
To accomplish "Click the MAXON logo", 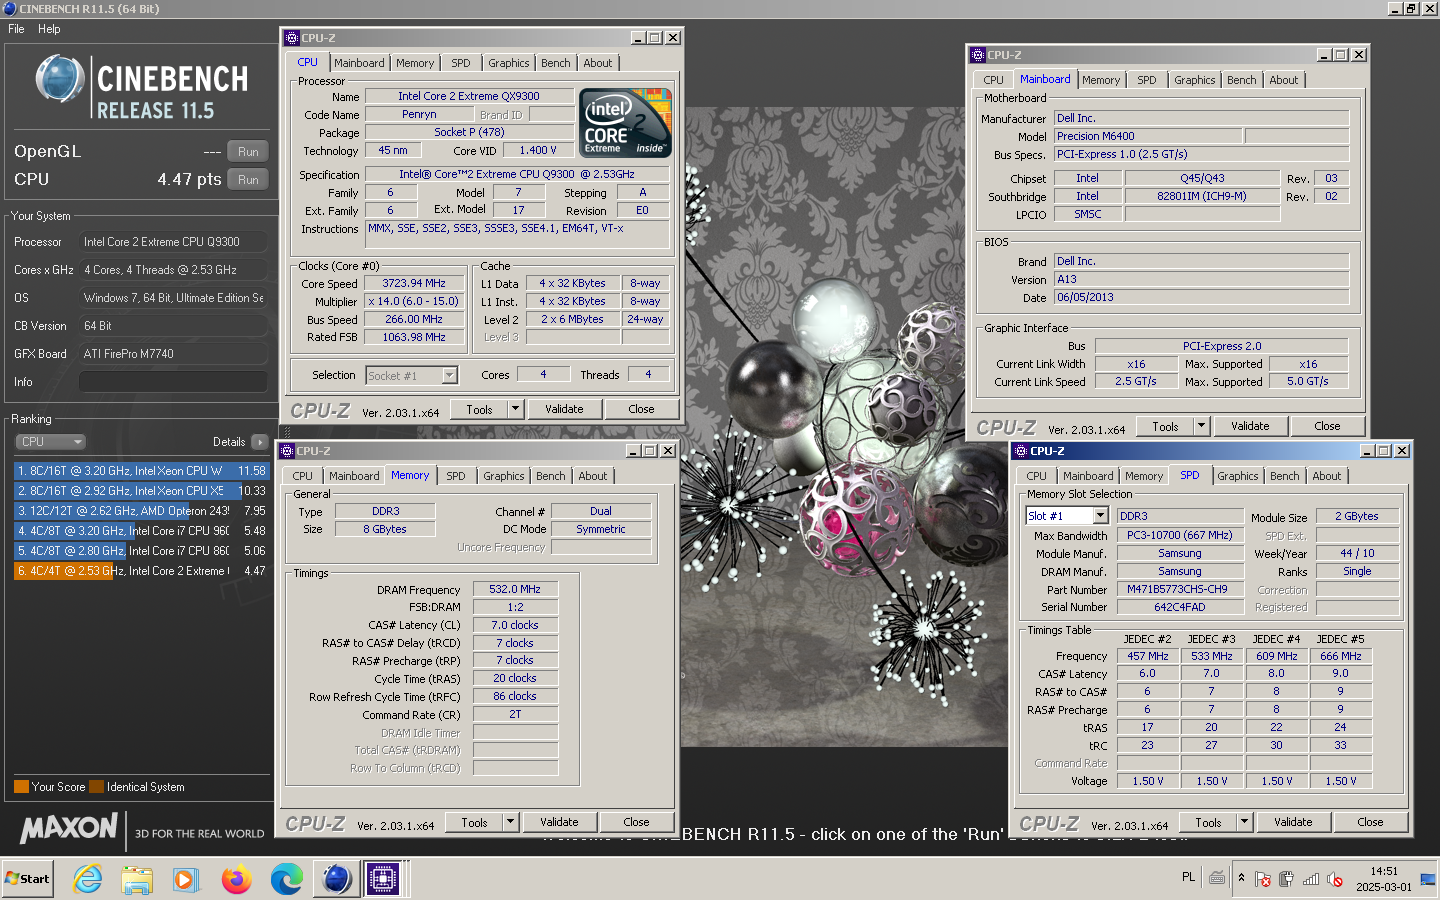I will pyautogui.click(x=69, y=828).
